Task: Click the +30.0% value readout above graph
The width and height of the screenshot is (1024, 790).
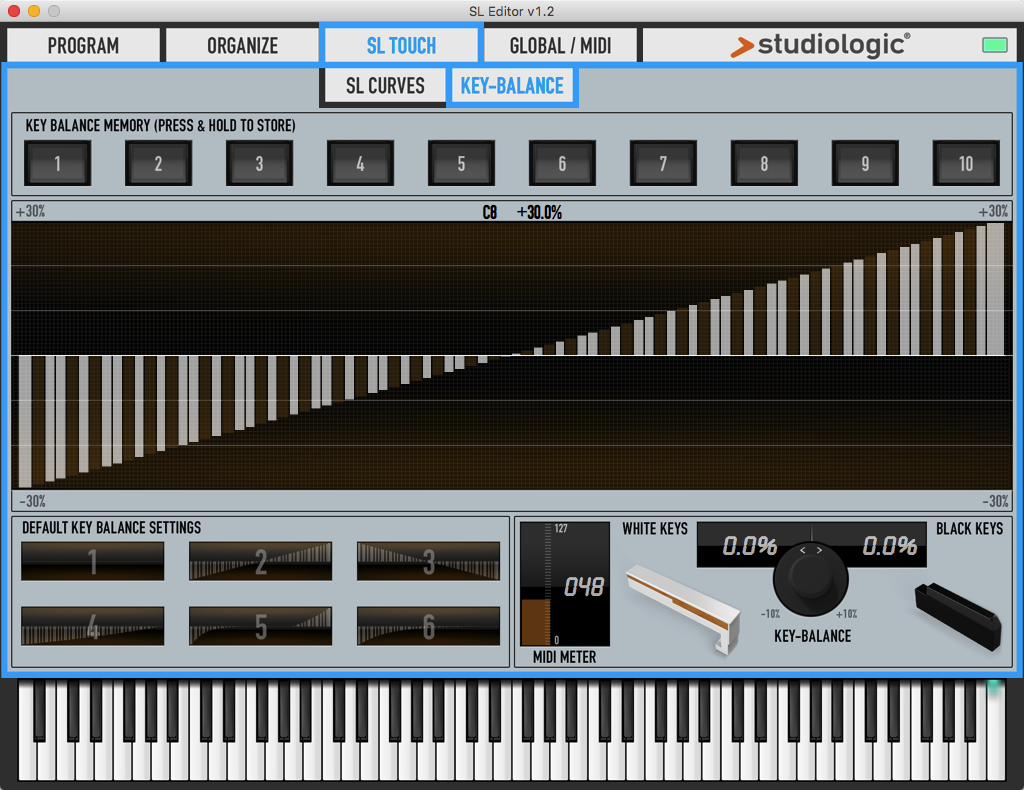Action: pos(539,212)
